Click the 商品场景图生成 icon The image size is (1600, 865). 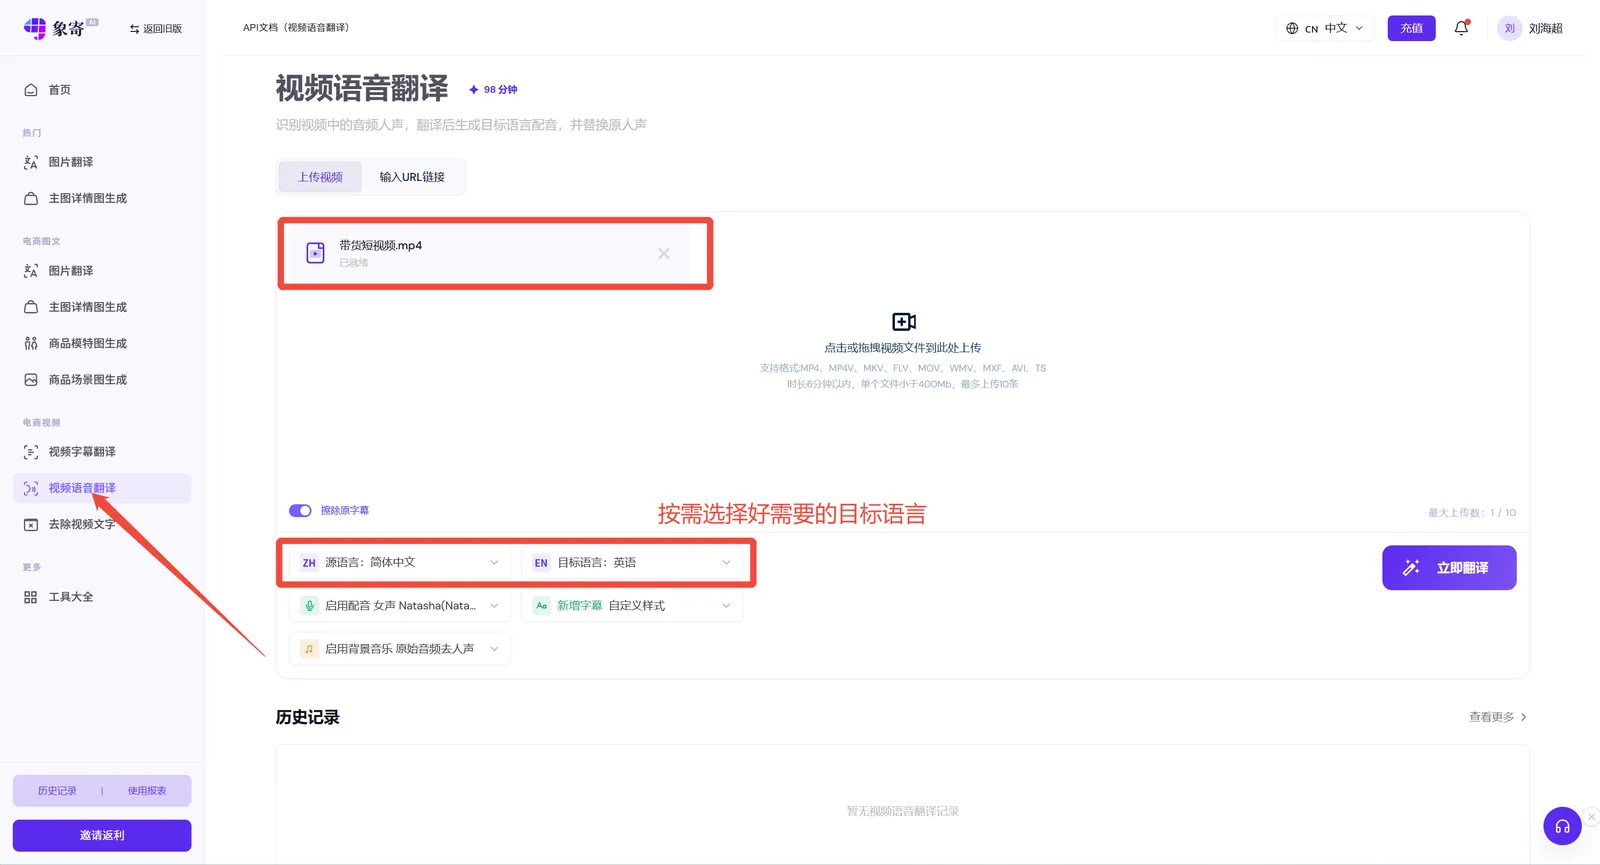tap(31, 380)
